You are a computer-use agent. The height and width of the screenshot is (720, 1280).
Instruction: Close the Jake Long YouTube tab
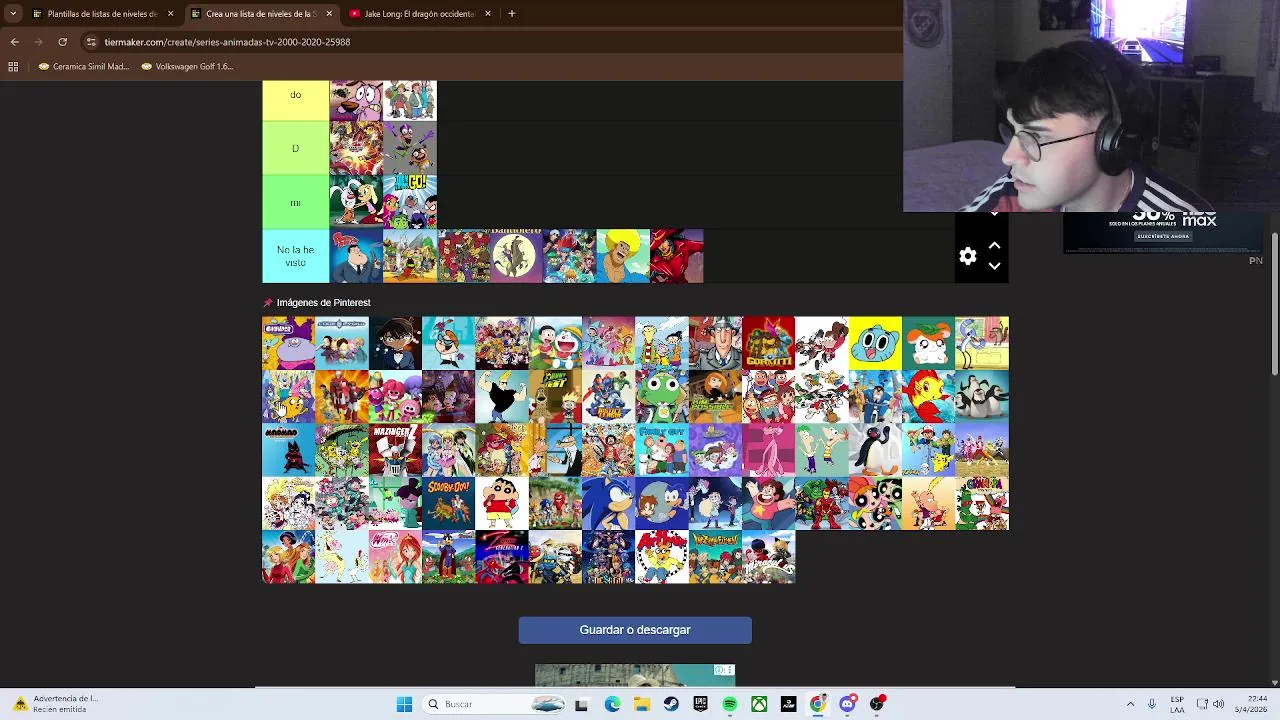(488, 14)
